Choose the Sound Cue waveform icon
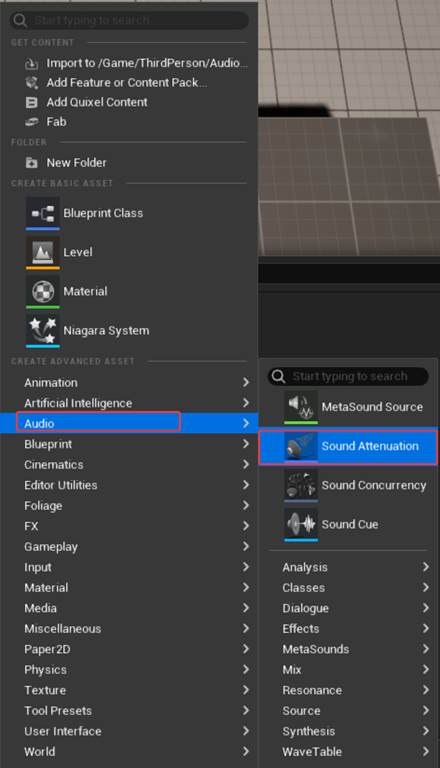 tap(301, 525)
